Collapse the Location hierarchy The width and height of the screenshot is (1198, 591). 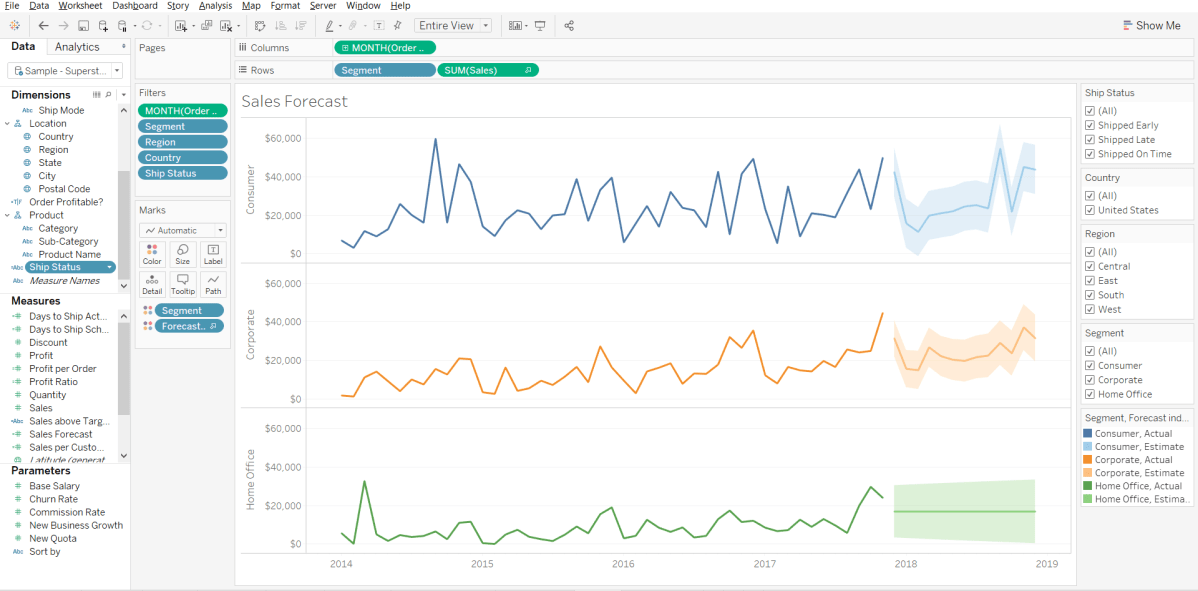coord(7,124)
